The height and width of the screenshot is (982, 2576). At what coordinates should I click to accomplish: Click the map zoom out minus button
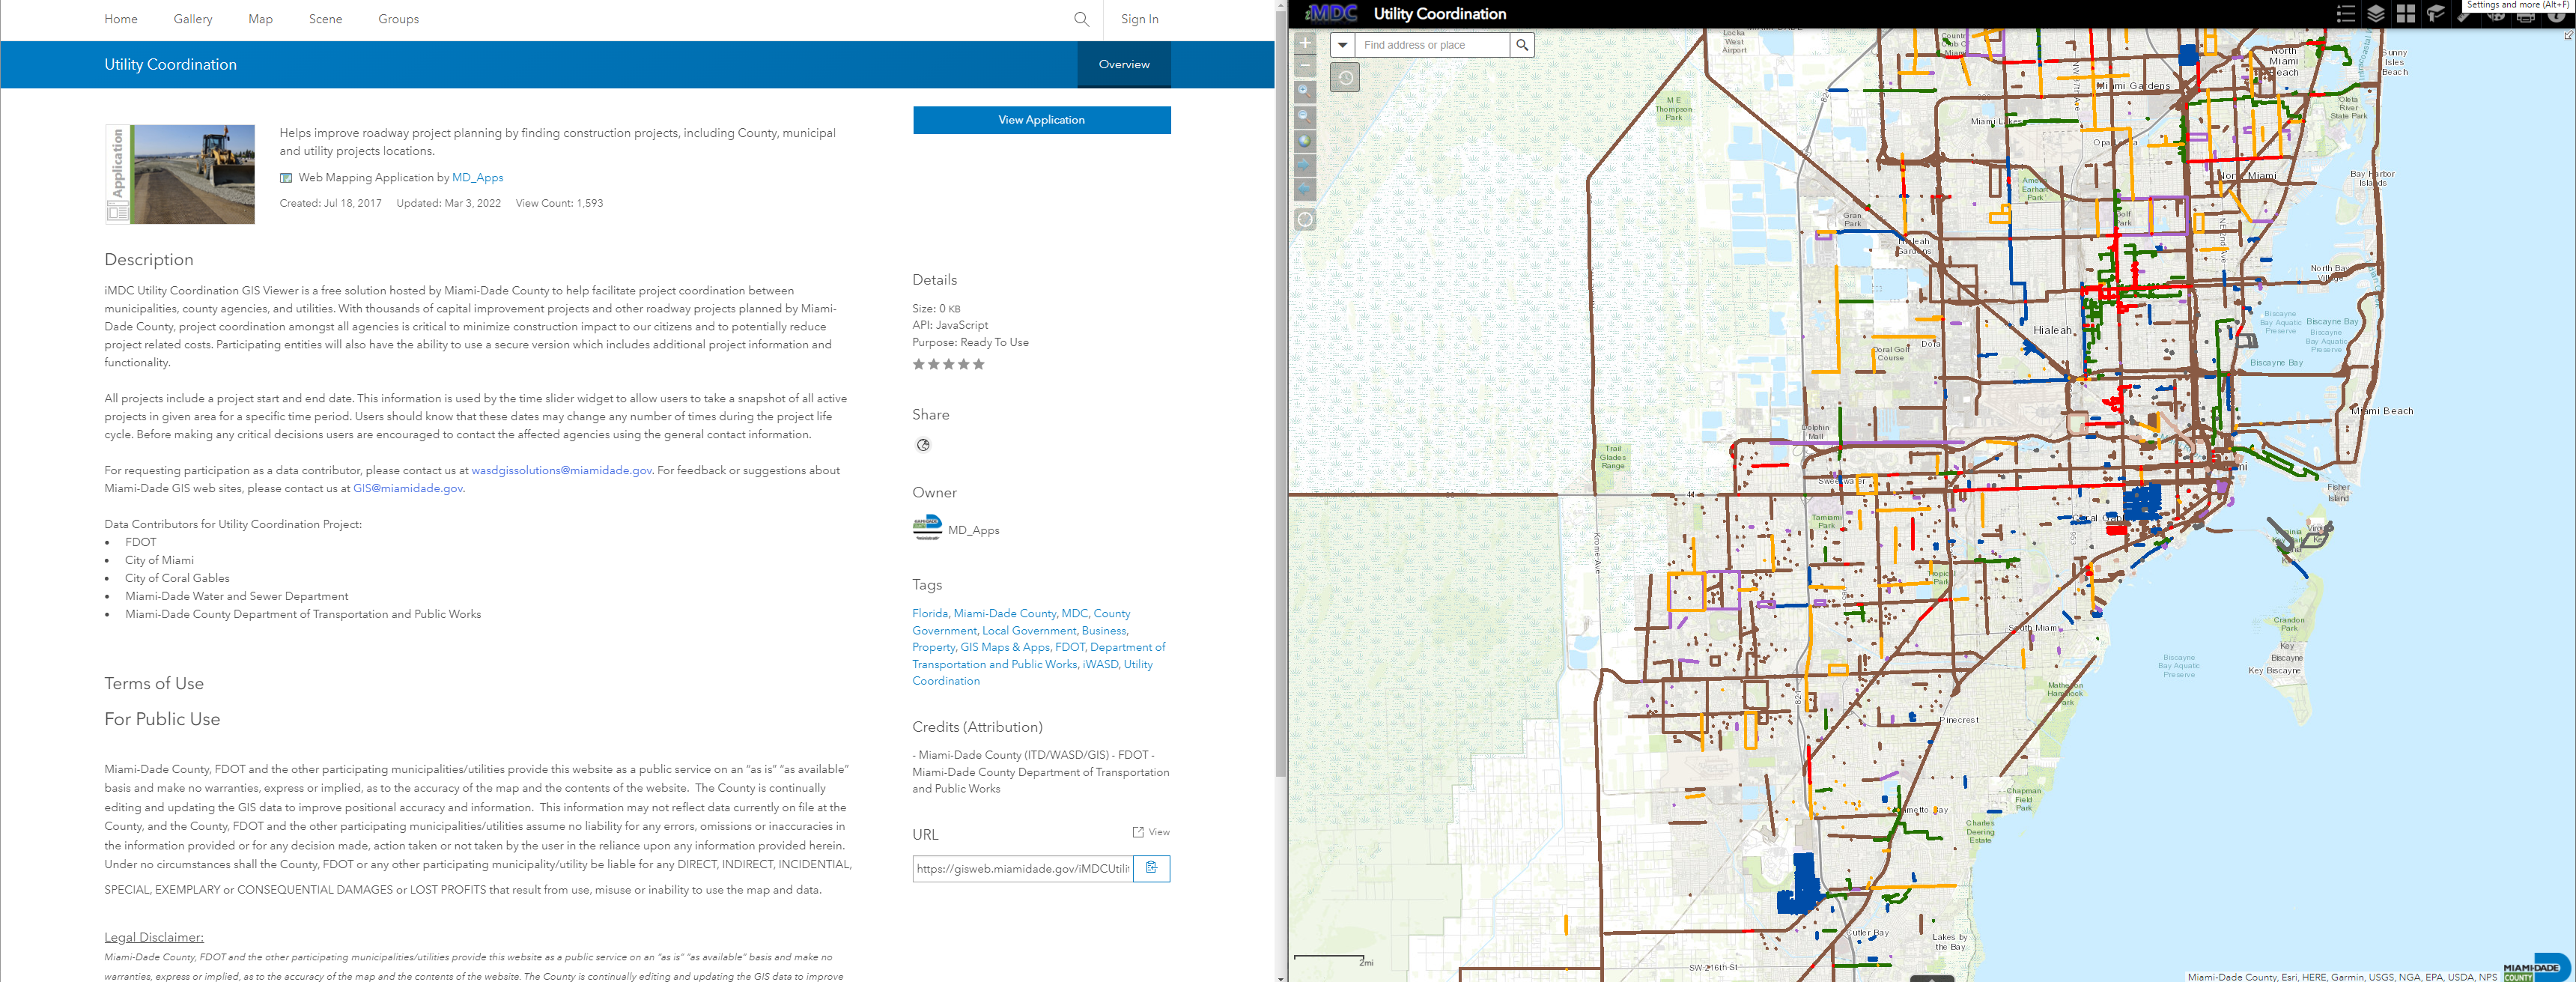pos(1305,66)
